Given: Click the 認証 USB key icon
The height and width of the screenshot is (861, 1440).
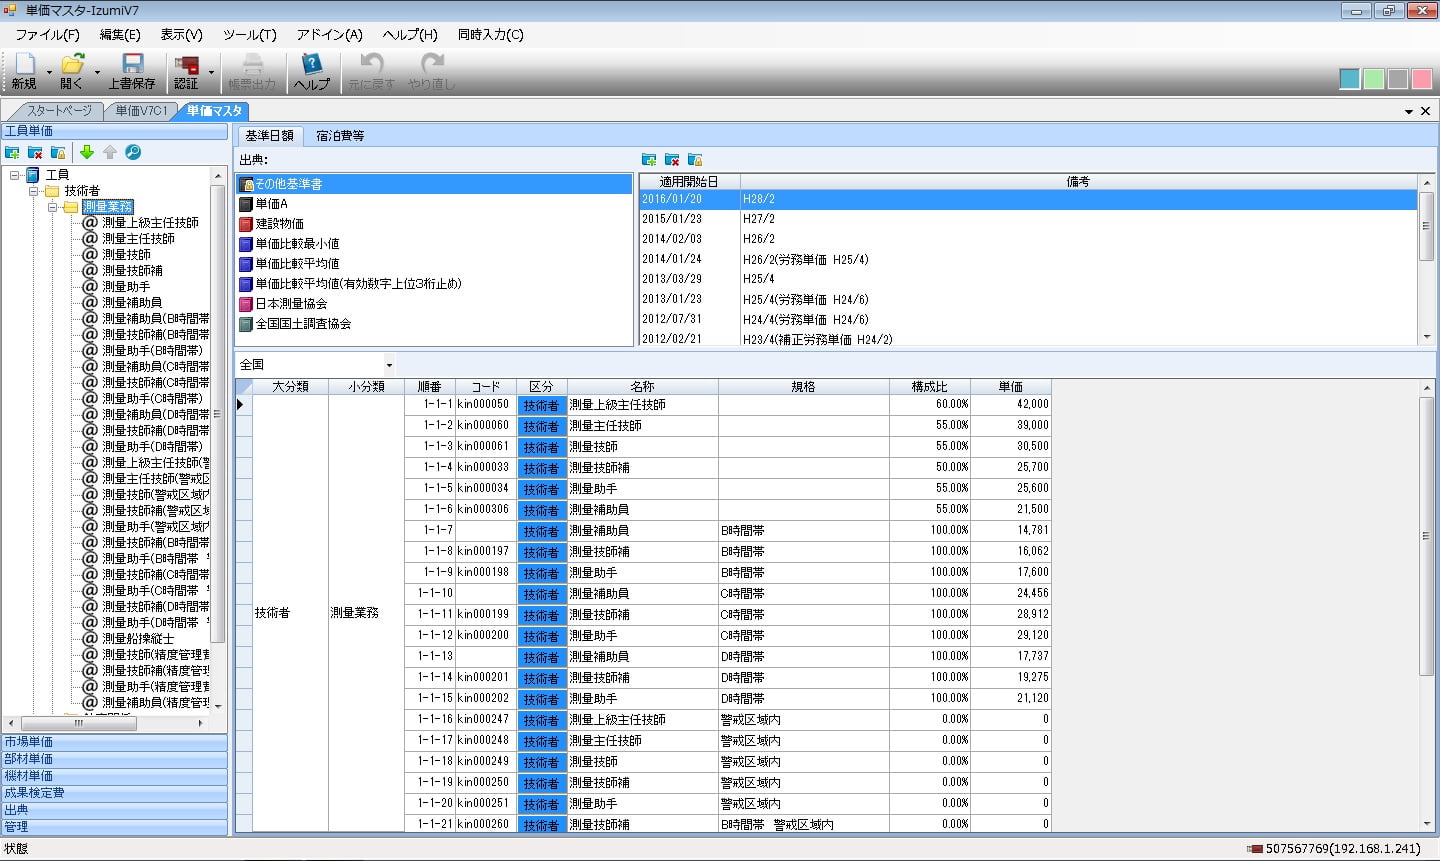Looking at the screenshot, I should pyautogui.click(x=186, y=66).
